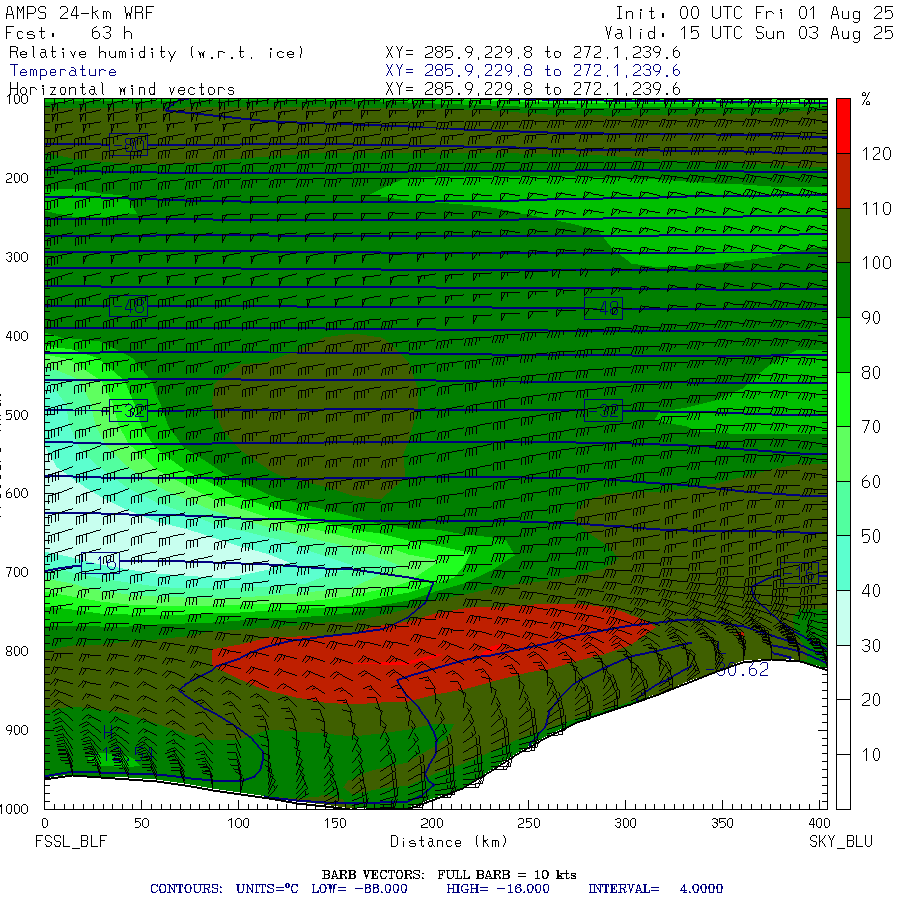Click the bright red colorbar segment above 120
The width and height of the screenshot is (900, 900).
(843, 126)
